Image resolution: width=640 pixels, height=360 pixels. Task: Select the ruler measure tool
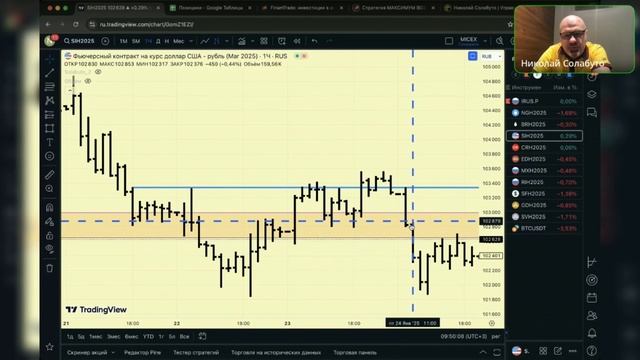50,175
